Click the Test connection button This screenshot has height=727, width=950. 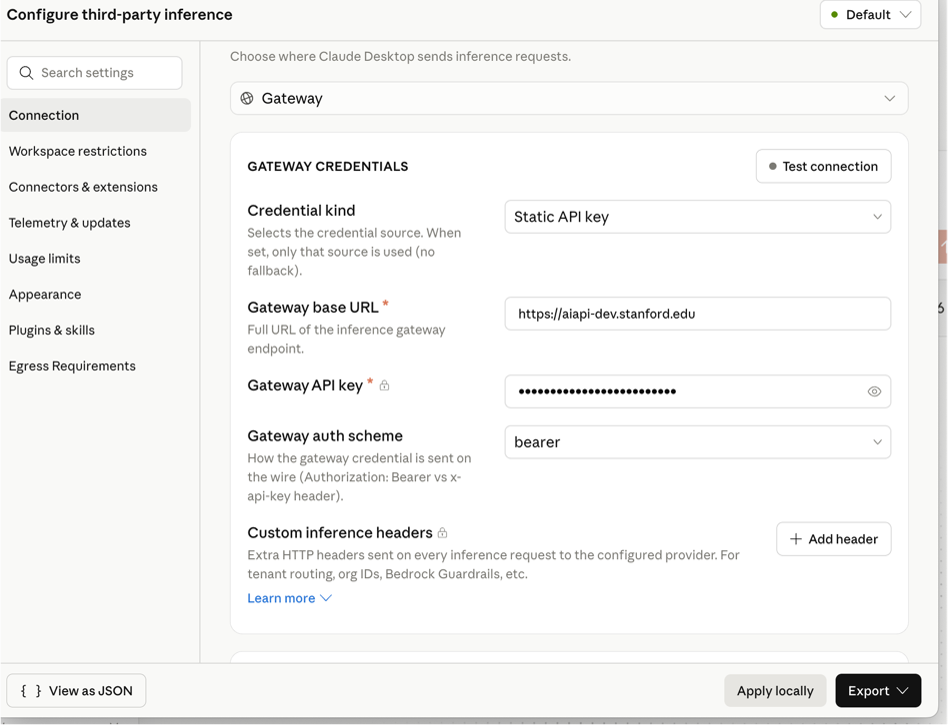click(x=823, y=167)
